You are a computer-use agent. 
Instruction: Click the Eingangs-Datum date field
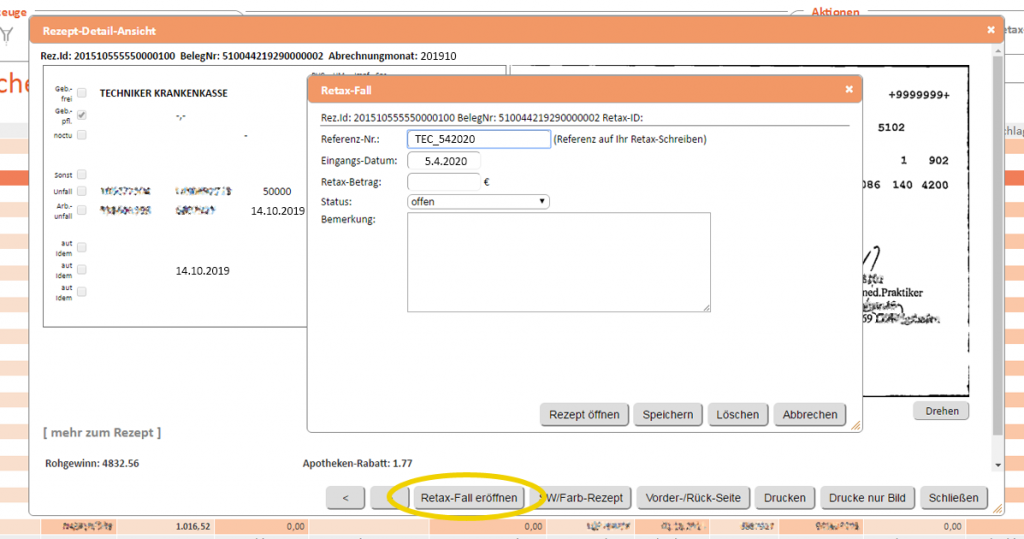click(x=444, y=161)
